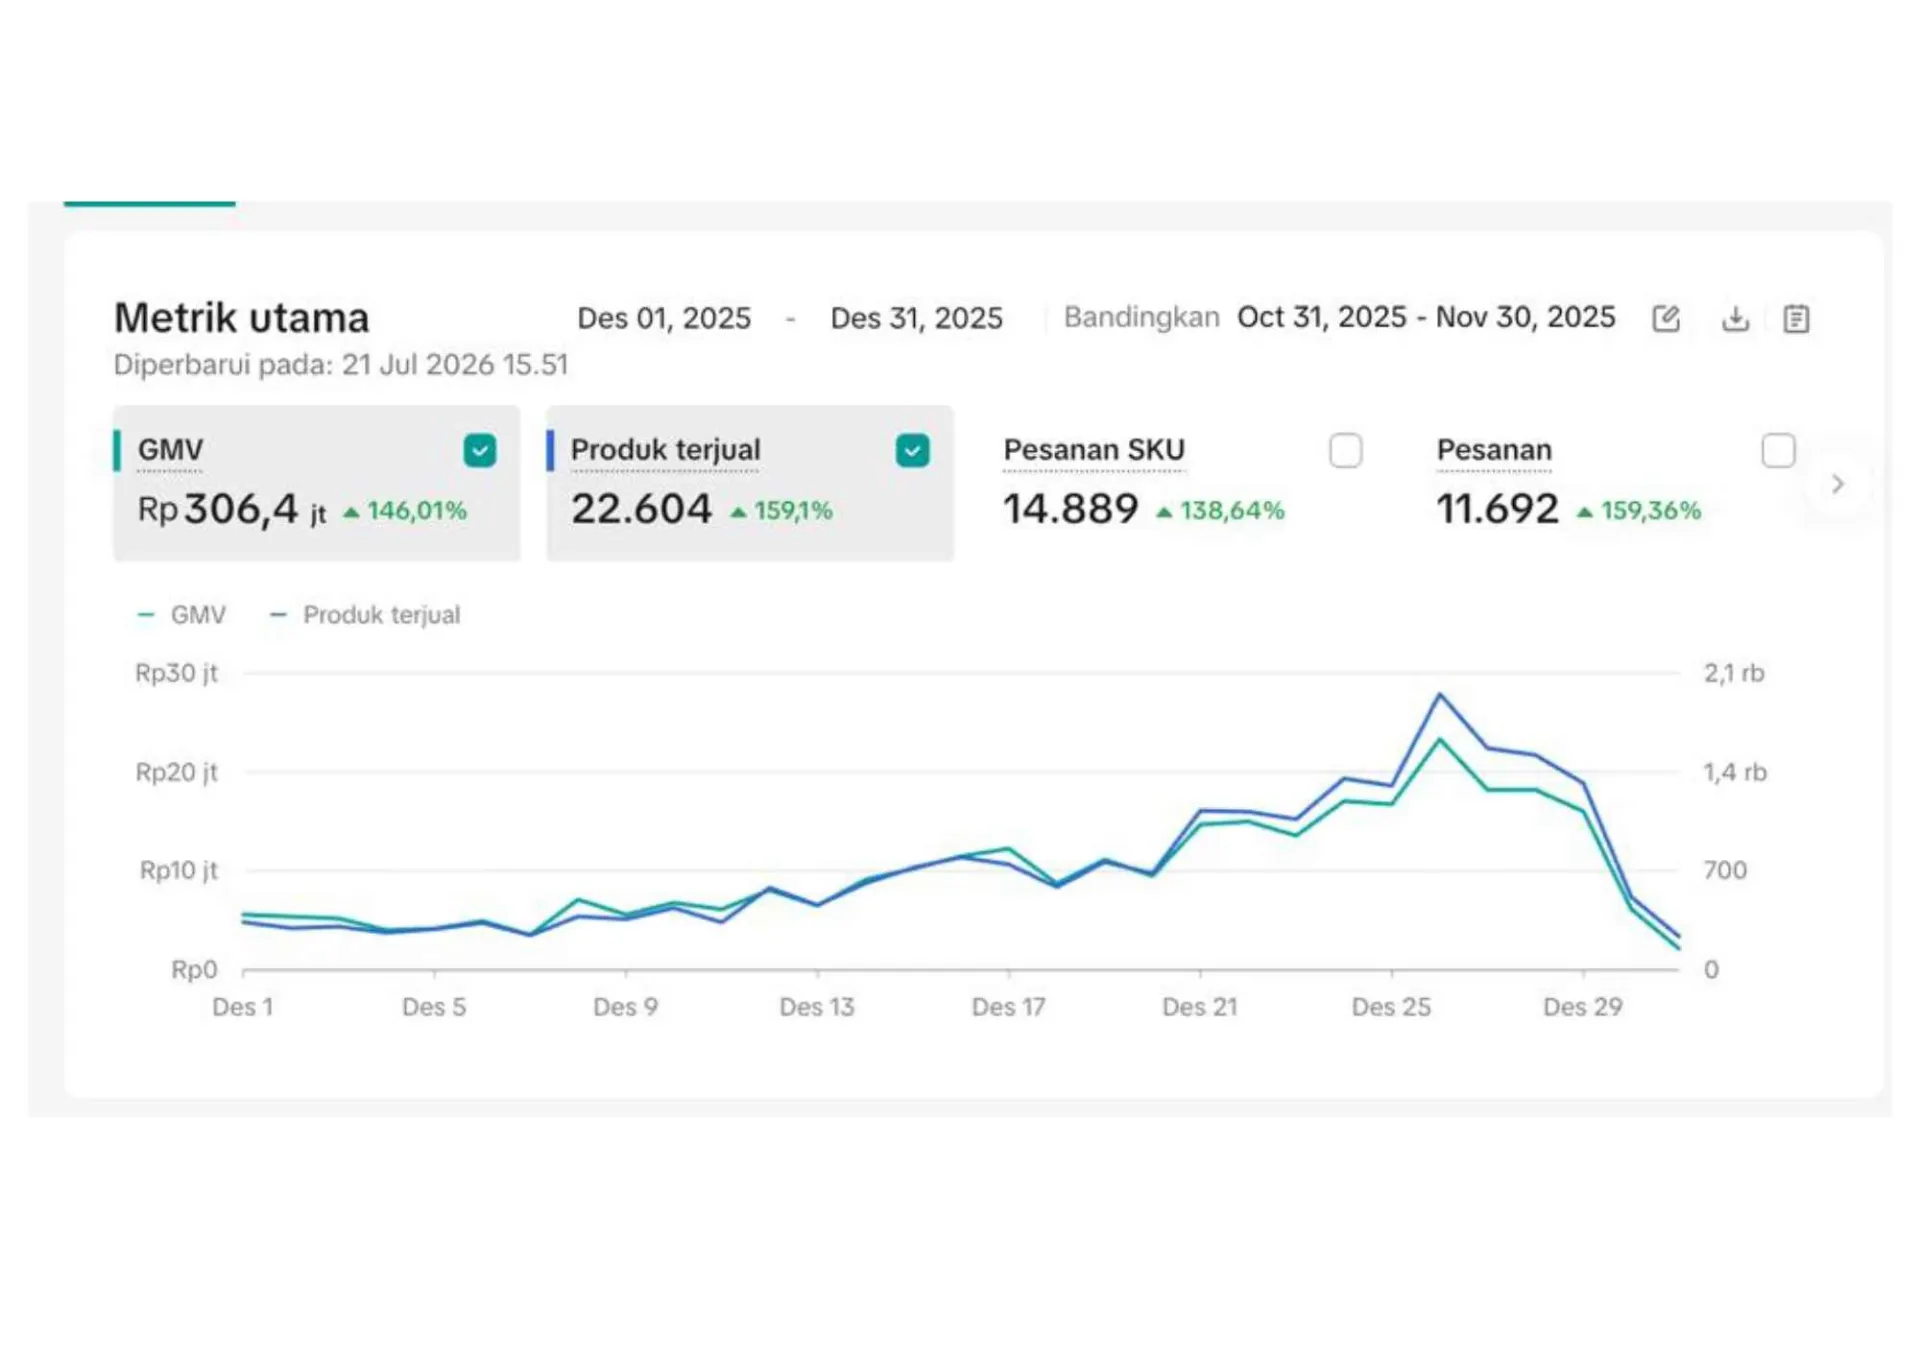This screenshot has width=1920, height=1357.
Task: Click comparison range Oct 31 - Nov 30, 2025
Action: (1426, 317)
